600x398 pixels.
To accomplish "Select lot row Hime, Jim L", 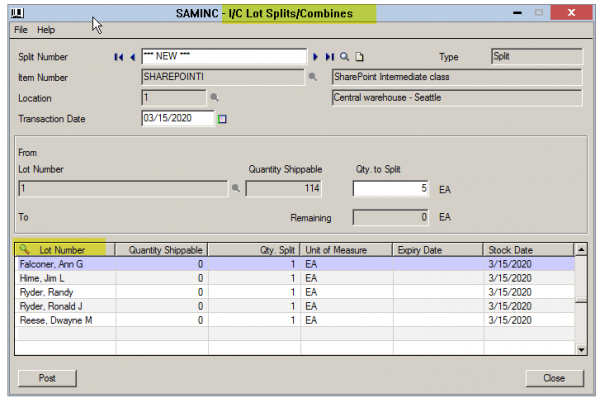I will coord(295,278).
